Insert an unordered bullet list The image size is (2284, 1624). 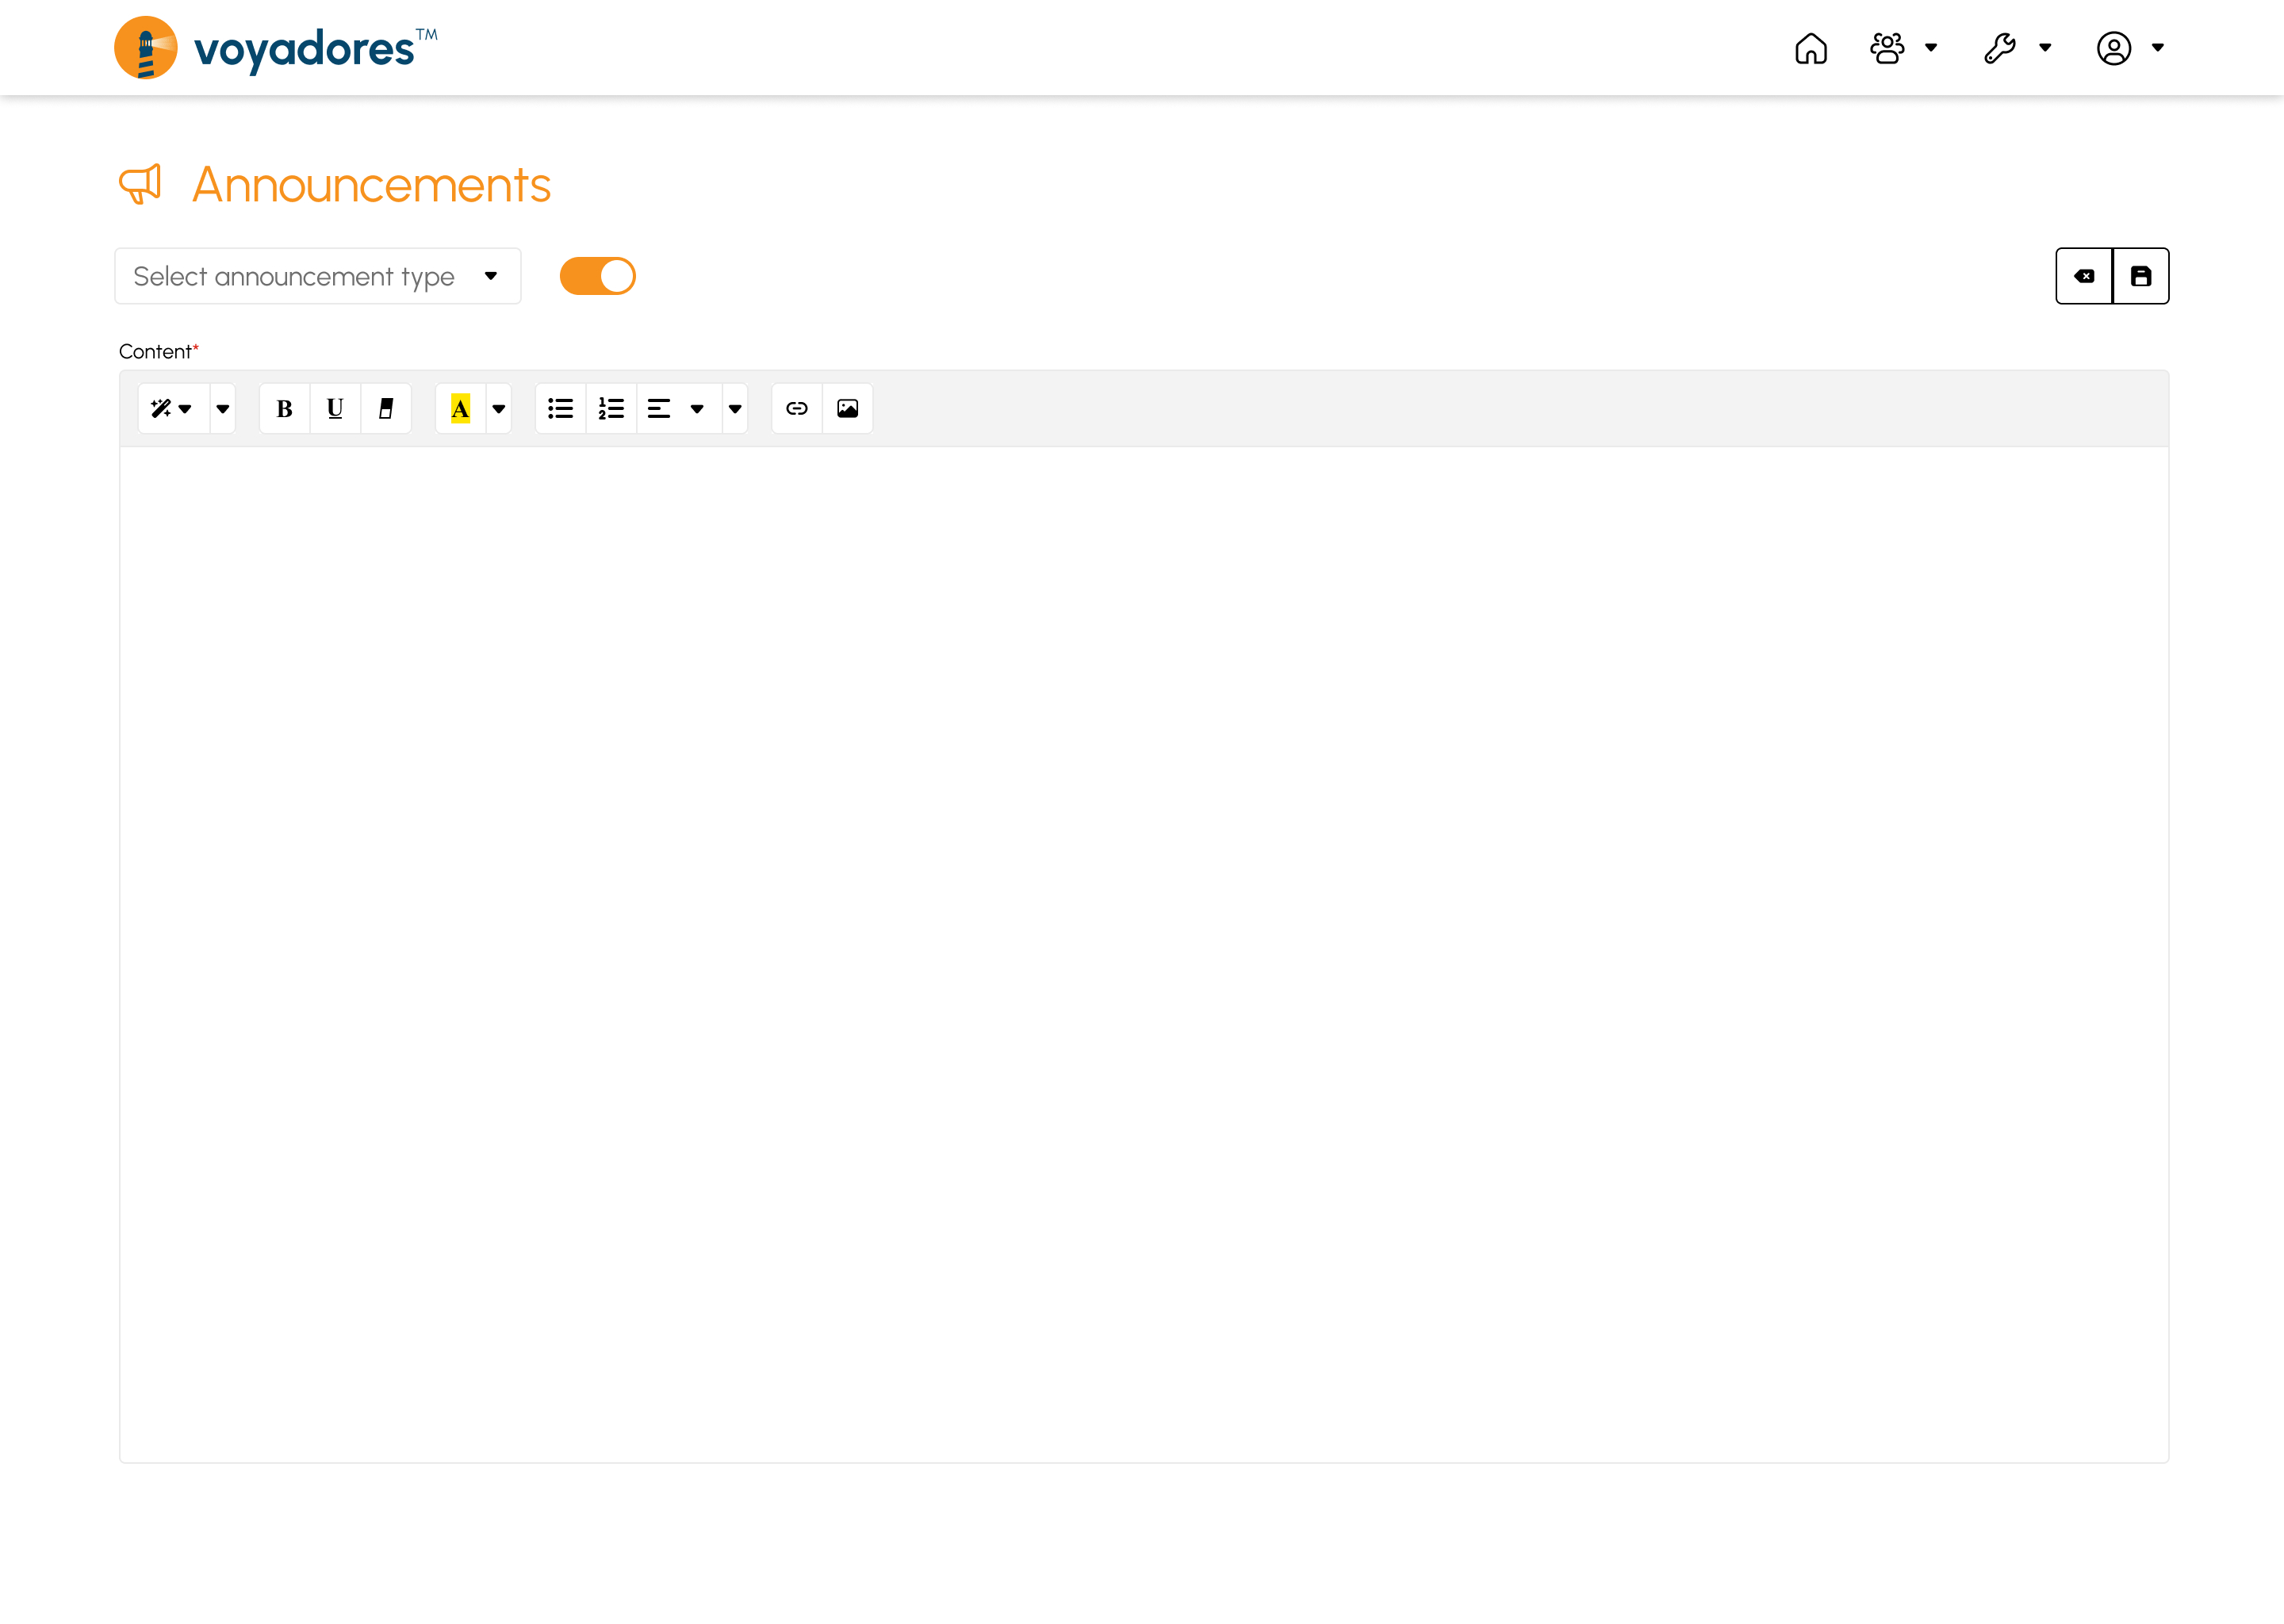pyautogui.click(x=561, y=408)
